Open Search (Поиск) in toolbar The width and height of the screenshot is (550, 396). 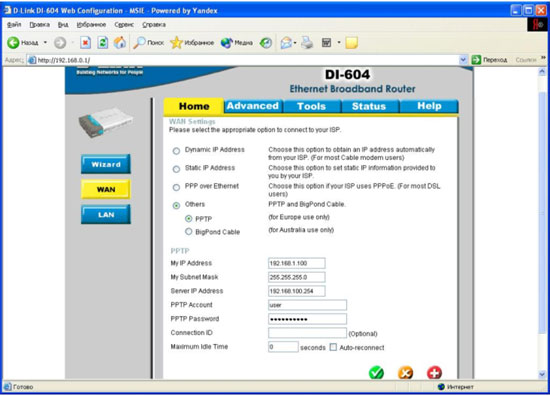coord(148,43)
